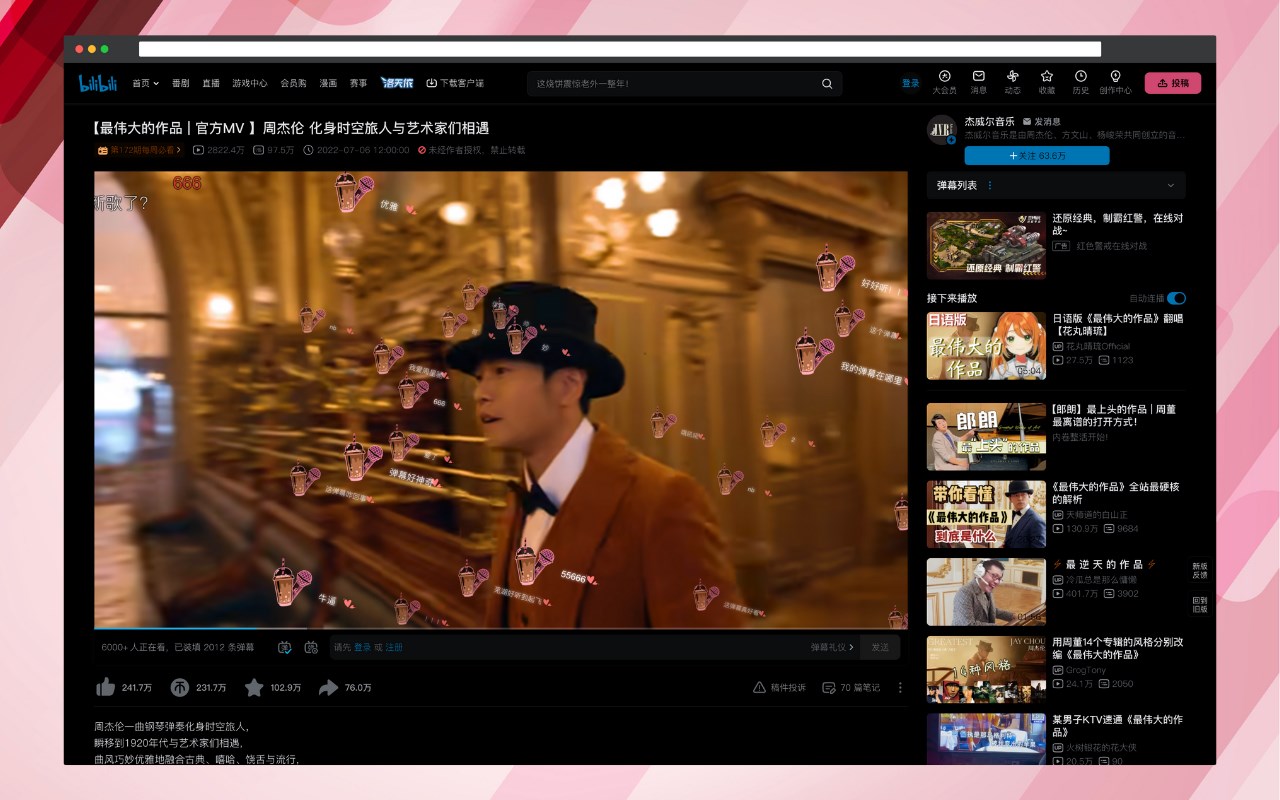The width and height of the screenshot is (1280, 800).
Task: Open the 首页 dropdown menu
Action: 146,83
